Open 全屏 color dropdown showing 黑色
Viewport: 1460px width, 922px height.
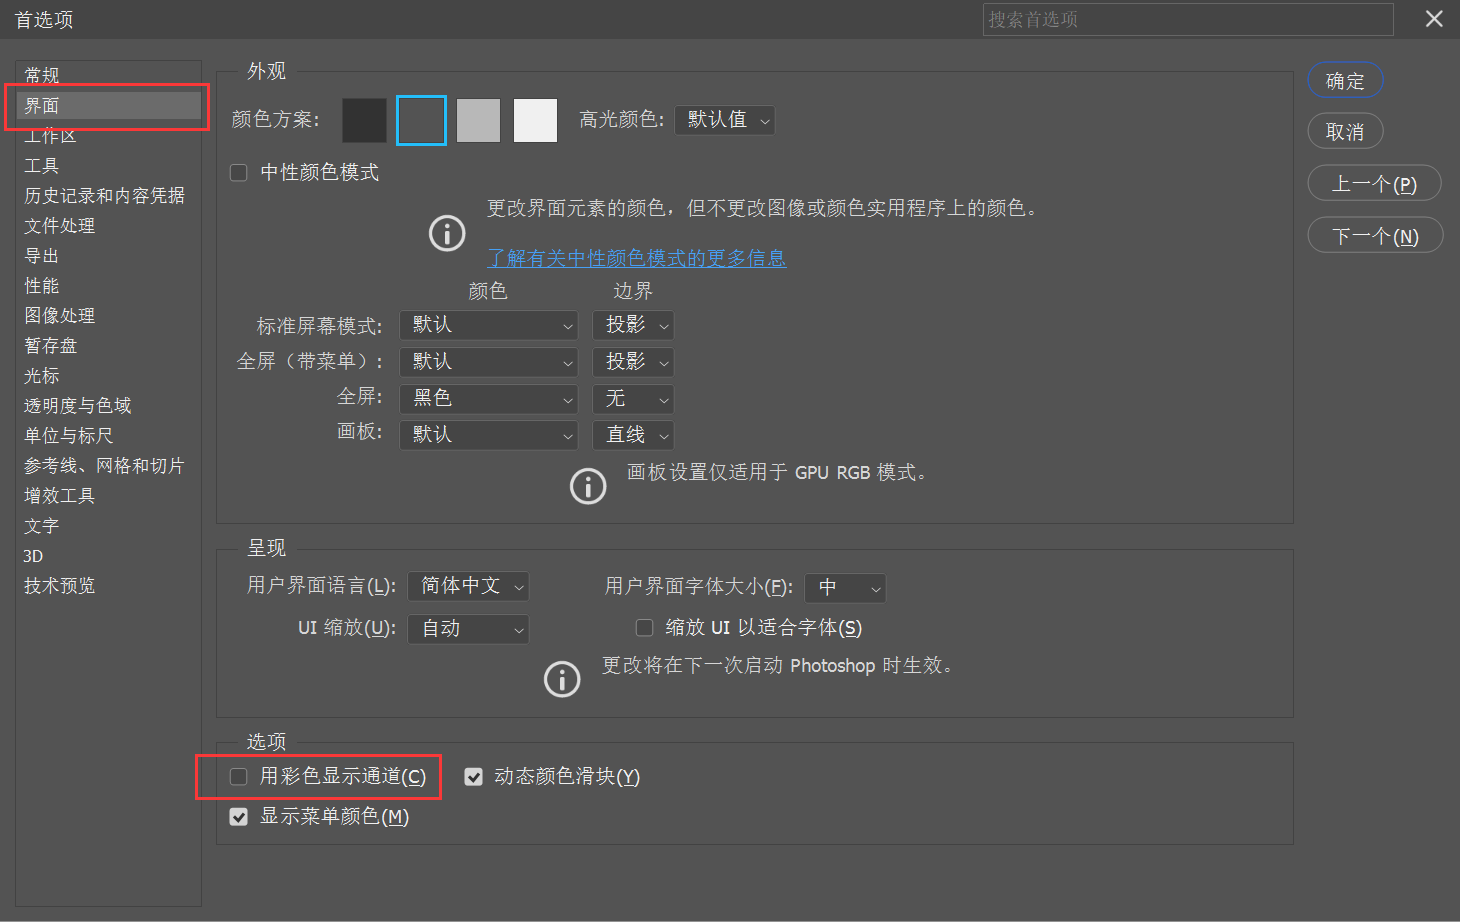(x=489, y=399)
